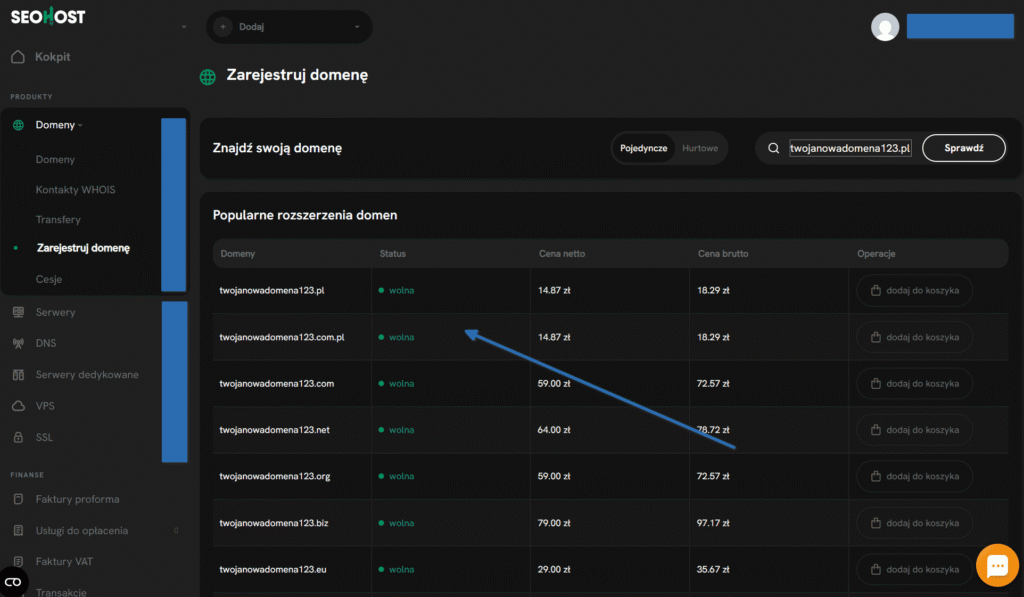Switch to Hurtowe bulk search mode
Viewport: 1024px width, 597px height.
point(700,148)
